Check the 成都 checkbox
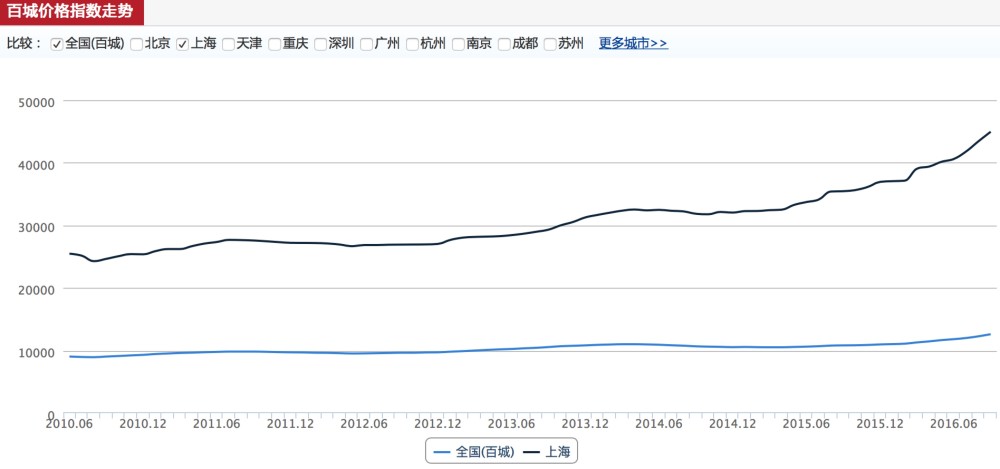Viewport: 1000px width, 469px height. (505, 44)
